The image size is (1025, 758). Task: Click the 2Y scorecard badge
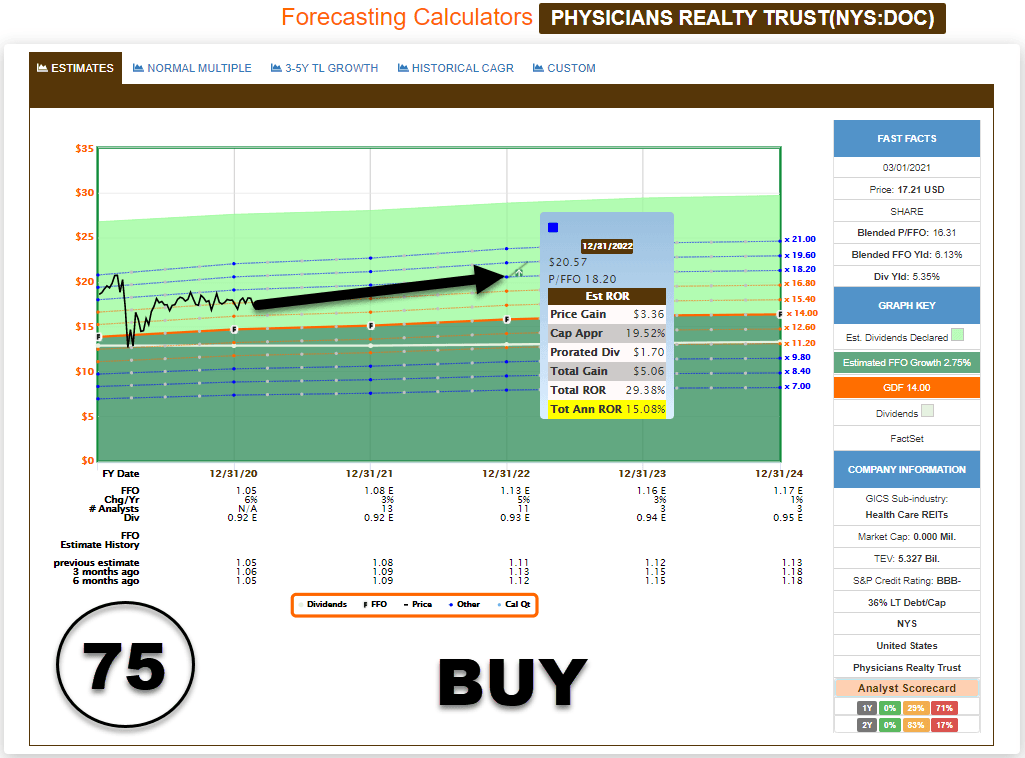click(867, 725)
